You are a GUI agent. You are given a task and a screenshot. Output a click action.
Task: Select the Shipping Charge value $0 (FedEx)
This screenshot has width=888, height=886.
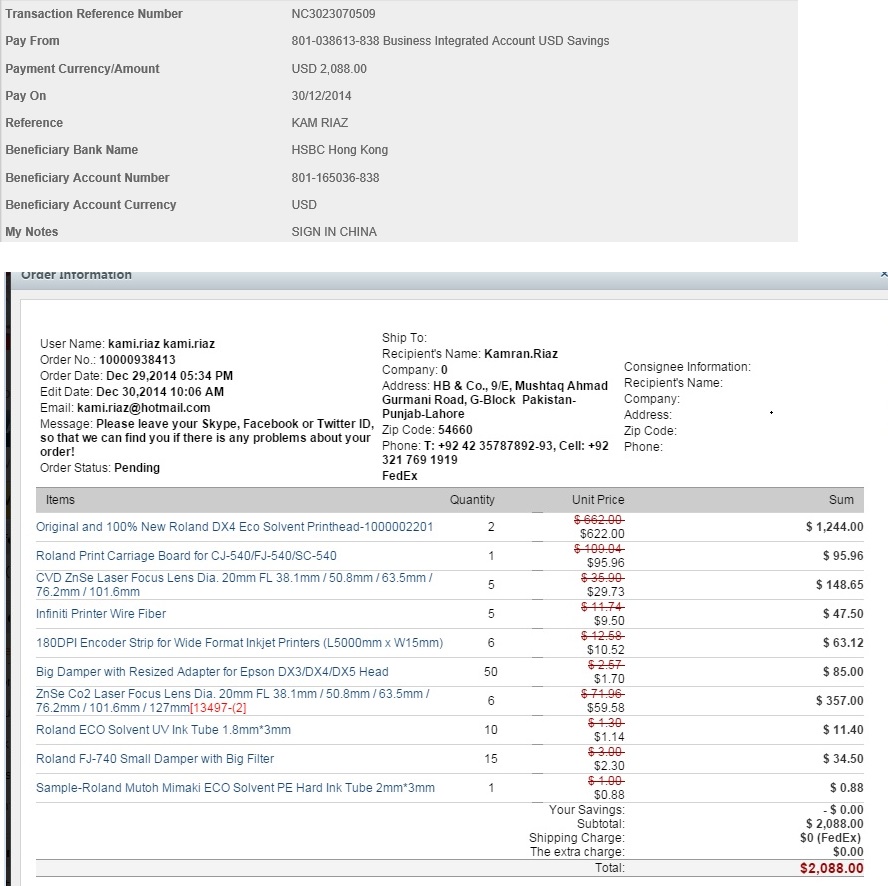830,838
